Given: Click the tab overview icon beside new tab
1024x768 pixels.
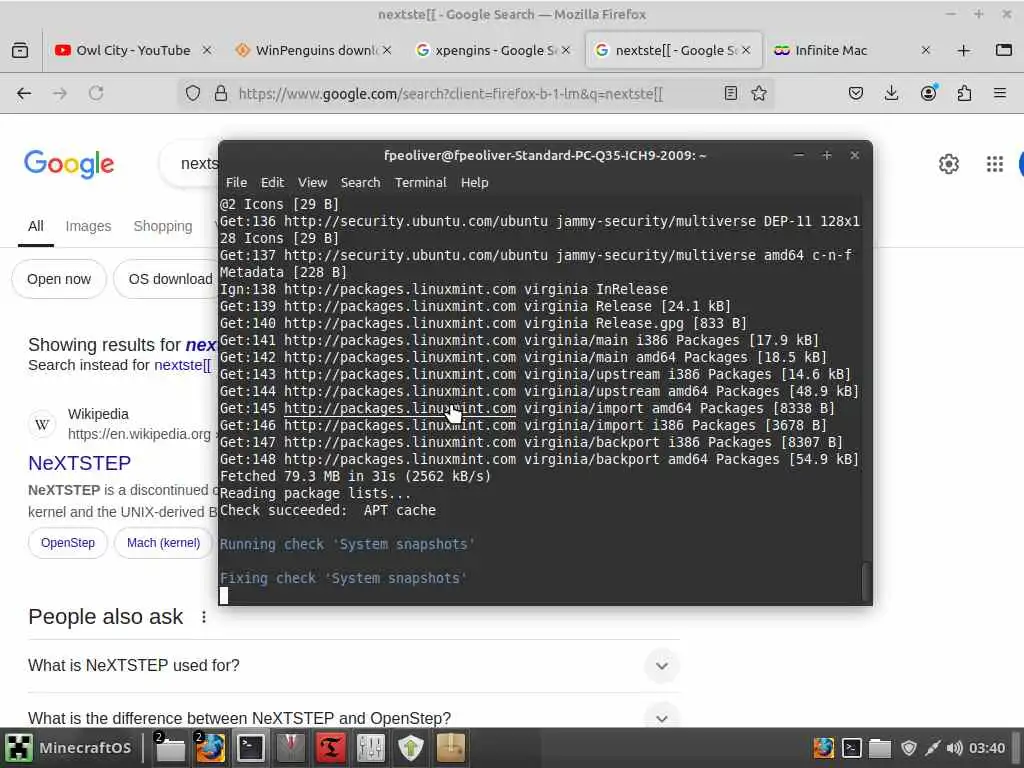Looking at the screenshot, I should 1004,50.
